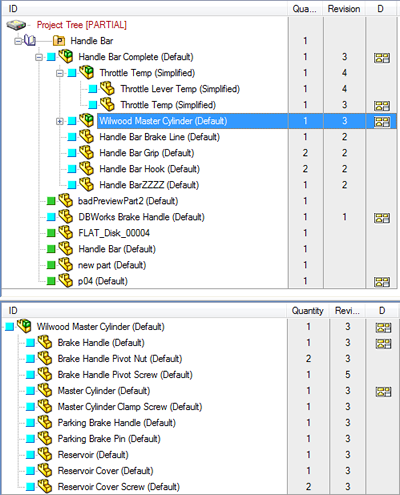Click the Handle Bar Brake Line part icon

coord(87,136)
